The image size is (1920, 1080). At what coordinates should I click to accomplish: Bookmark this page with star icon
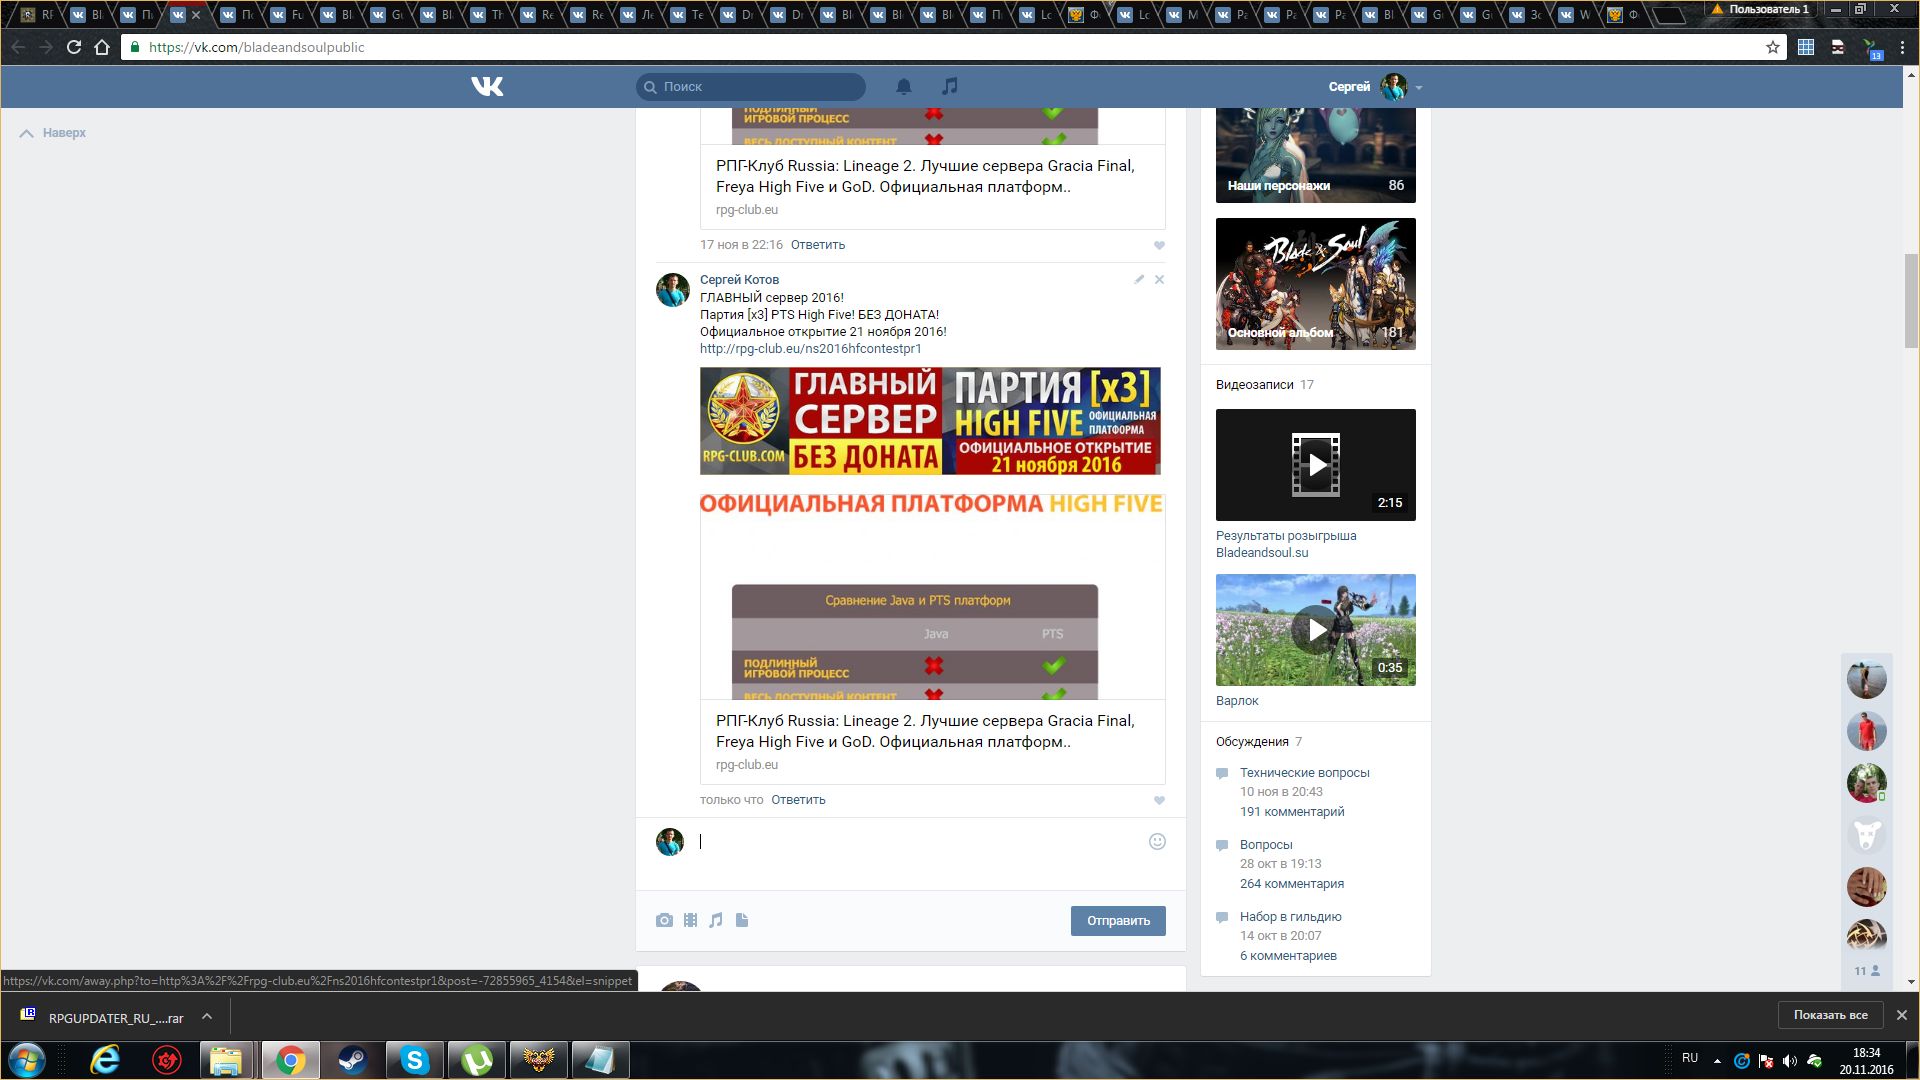coord(1773,47)
